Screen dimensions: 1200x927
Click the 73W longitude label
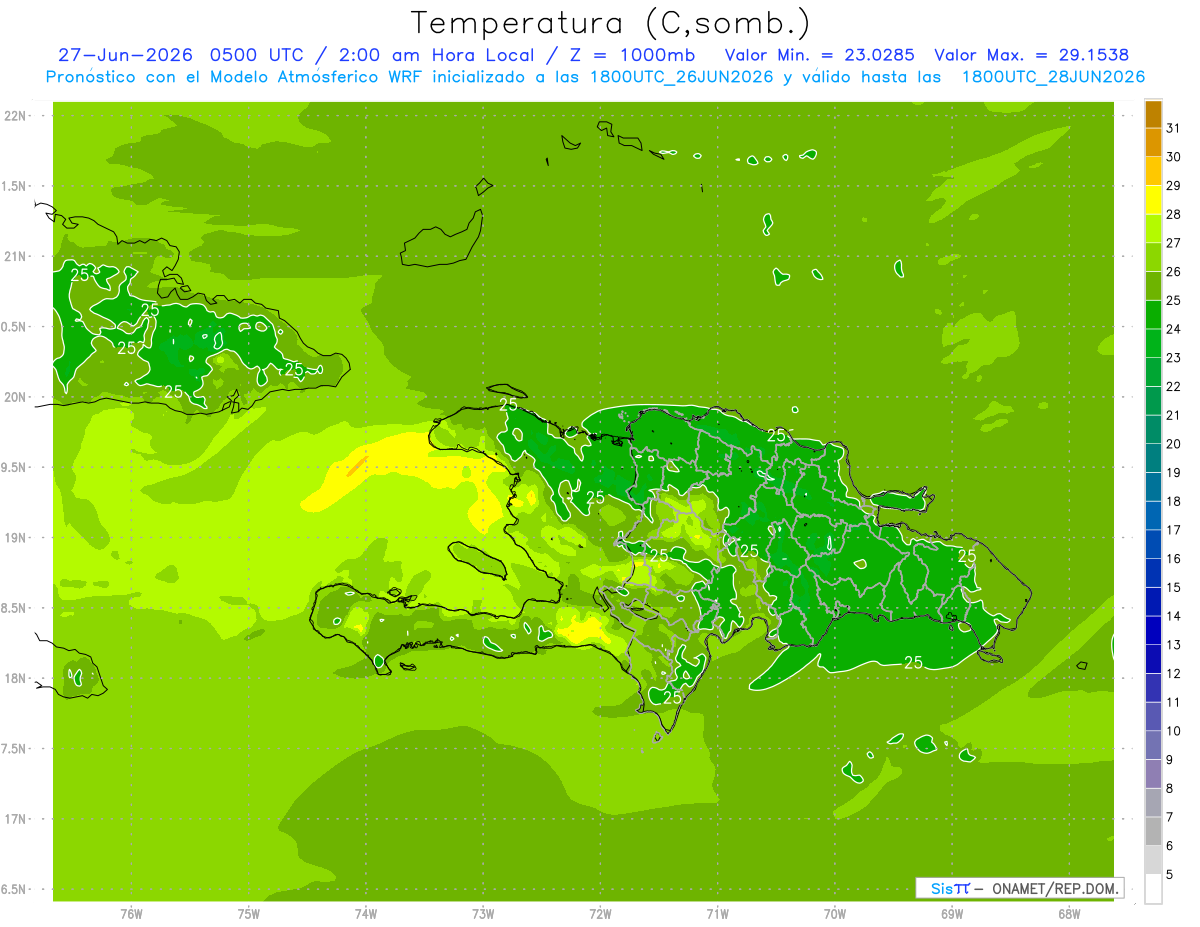[x=483, y=913]
